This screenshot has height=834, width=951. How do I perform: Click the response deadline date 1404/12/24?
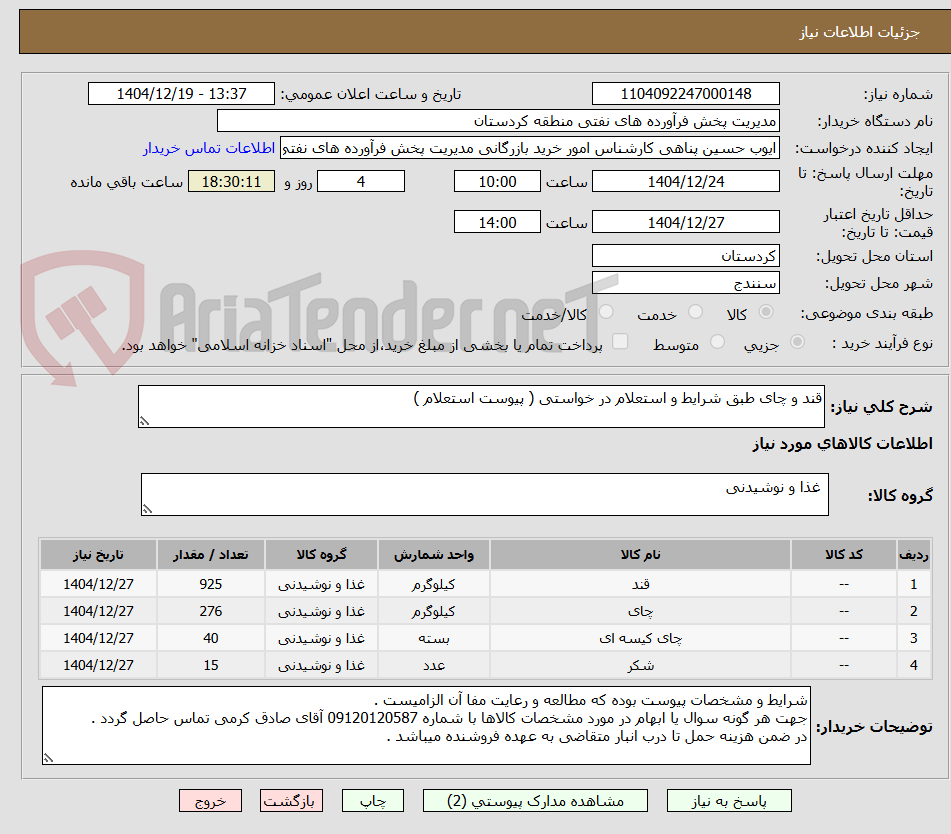[x=685, y=181]
